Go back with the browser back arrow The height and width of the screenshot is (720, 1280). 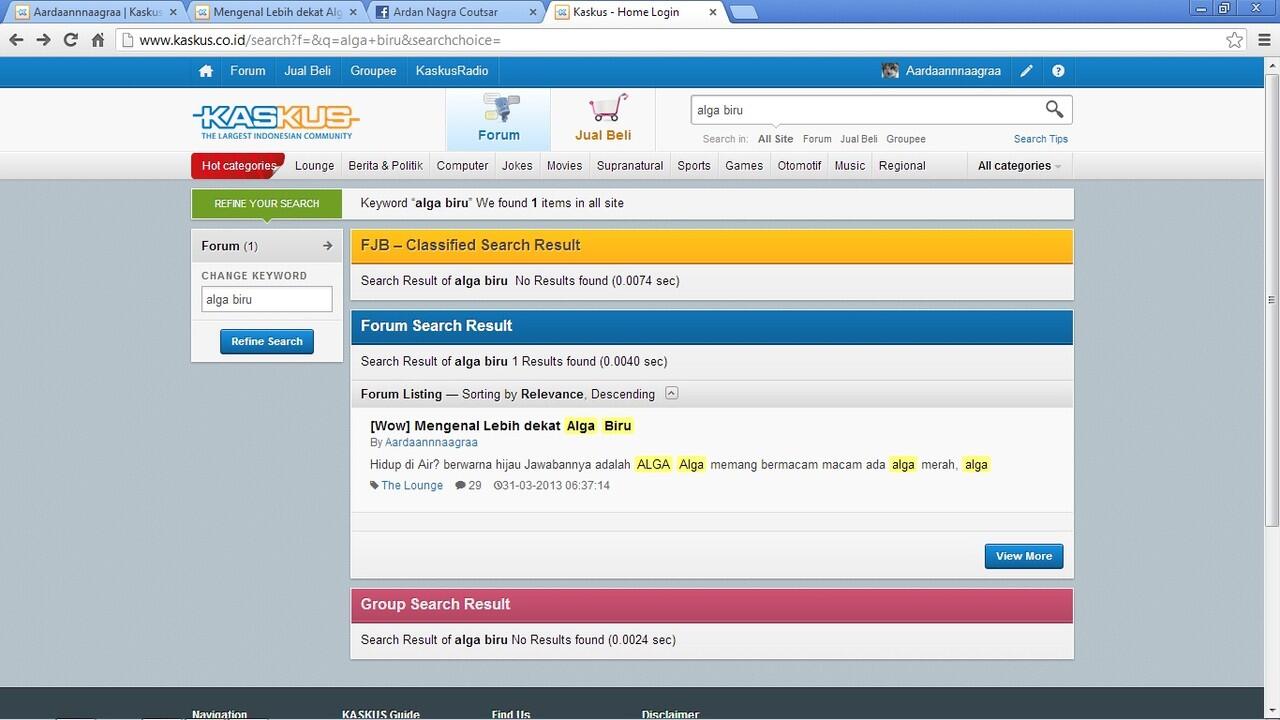tap(16, 40)
